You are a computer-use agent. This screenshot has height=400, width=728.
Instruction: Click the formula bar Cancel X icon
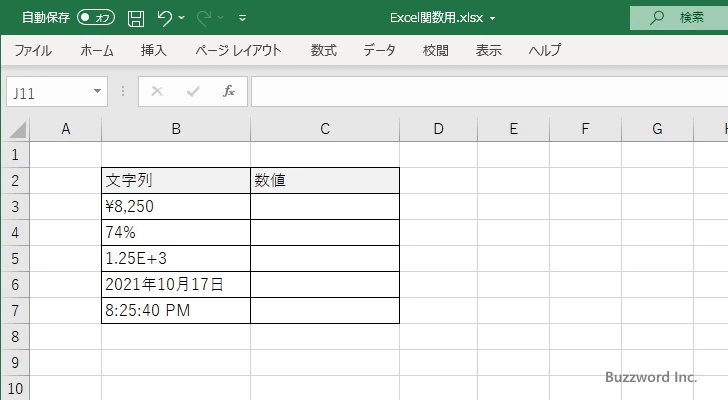click(x=157, y=91)
